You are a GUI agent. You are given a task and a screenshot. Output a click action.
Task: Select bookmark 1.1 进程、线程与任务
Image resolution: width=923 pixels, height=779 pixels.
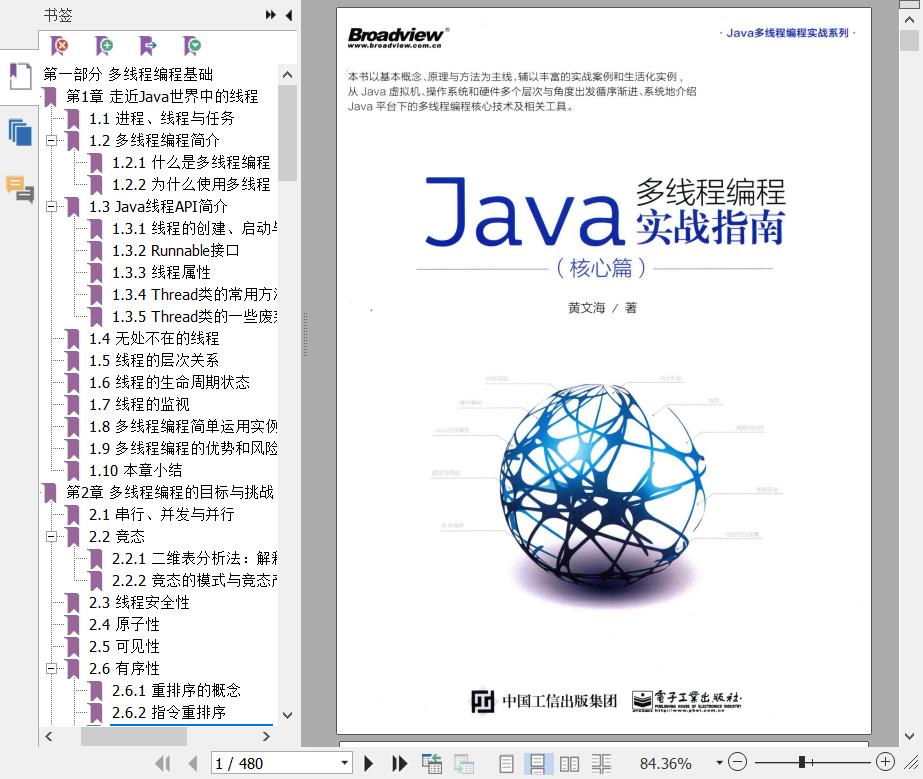pyautogui.click(x=162, y=118)
